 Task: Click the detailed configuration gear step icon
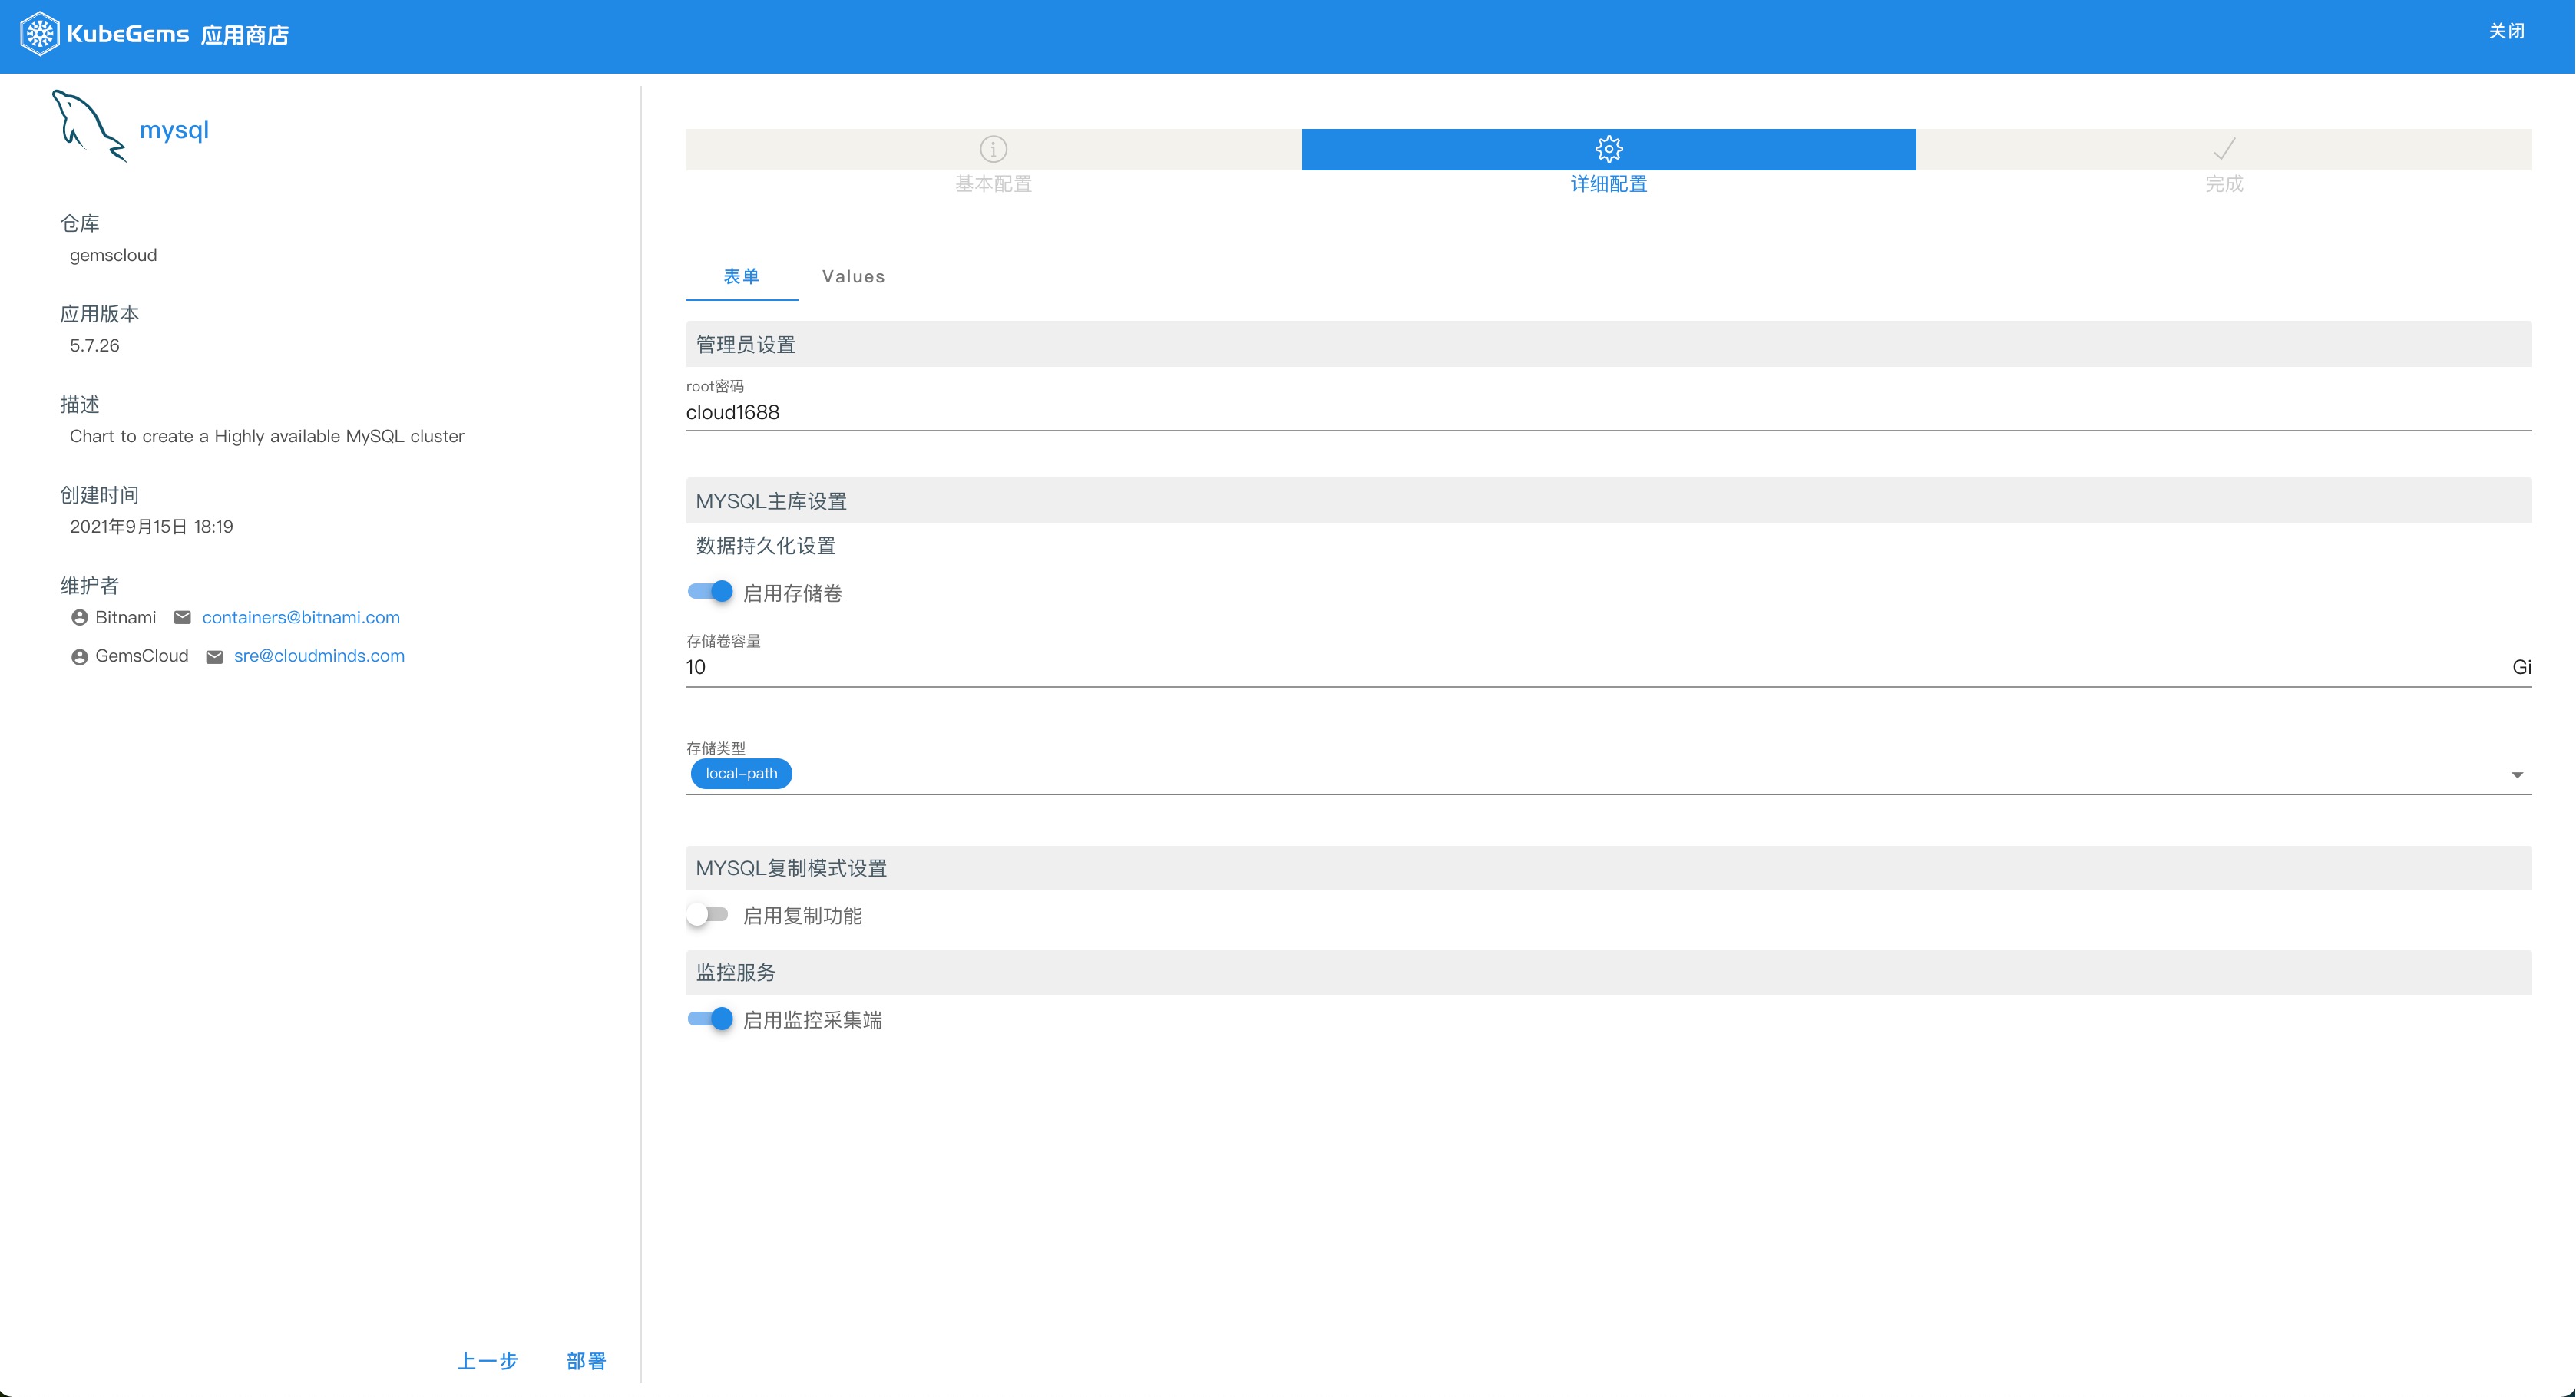[x=1609, y=149]
